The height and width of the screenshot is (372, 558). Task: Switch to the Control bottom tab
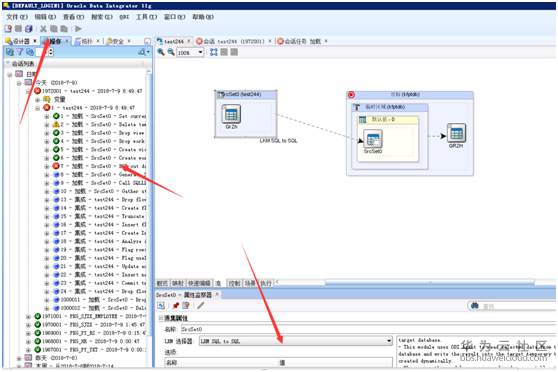234,283
